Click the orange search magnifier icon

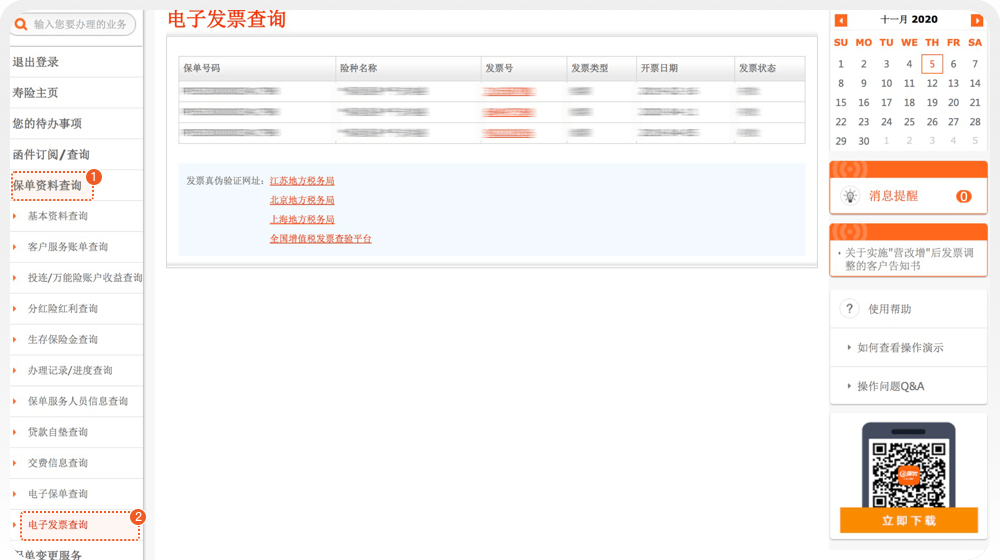(21, 24)
